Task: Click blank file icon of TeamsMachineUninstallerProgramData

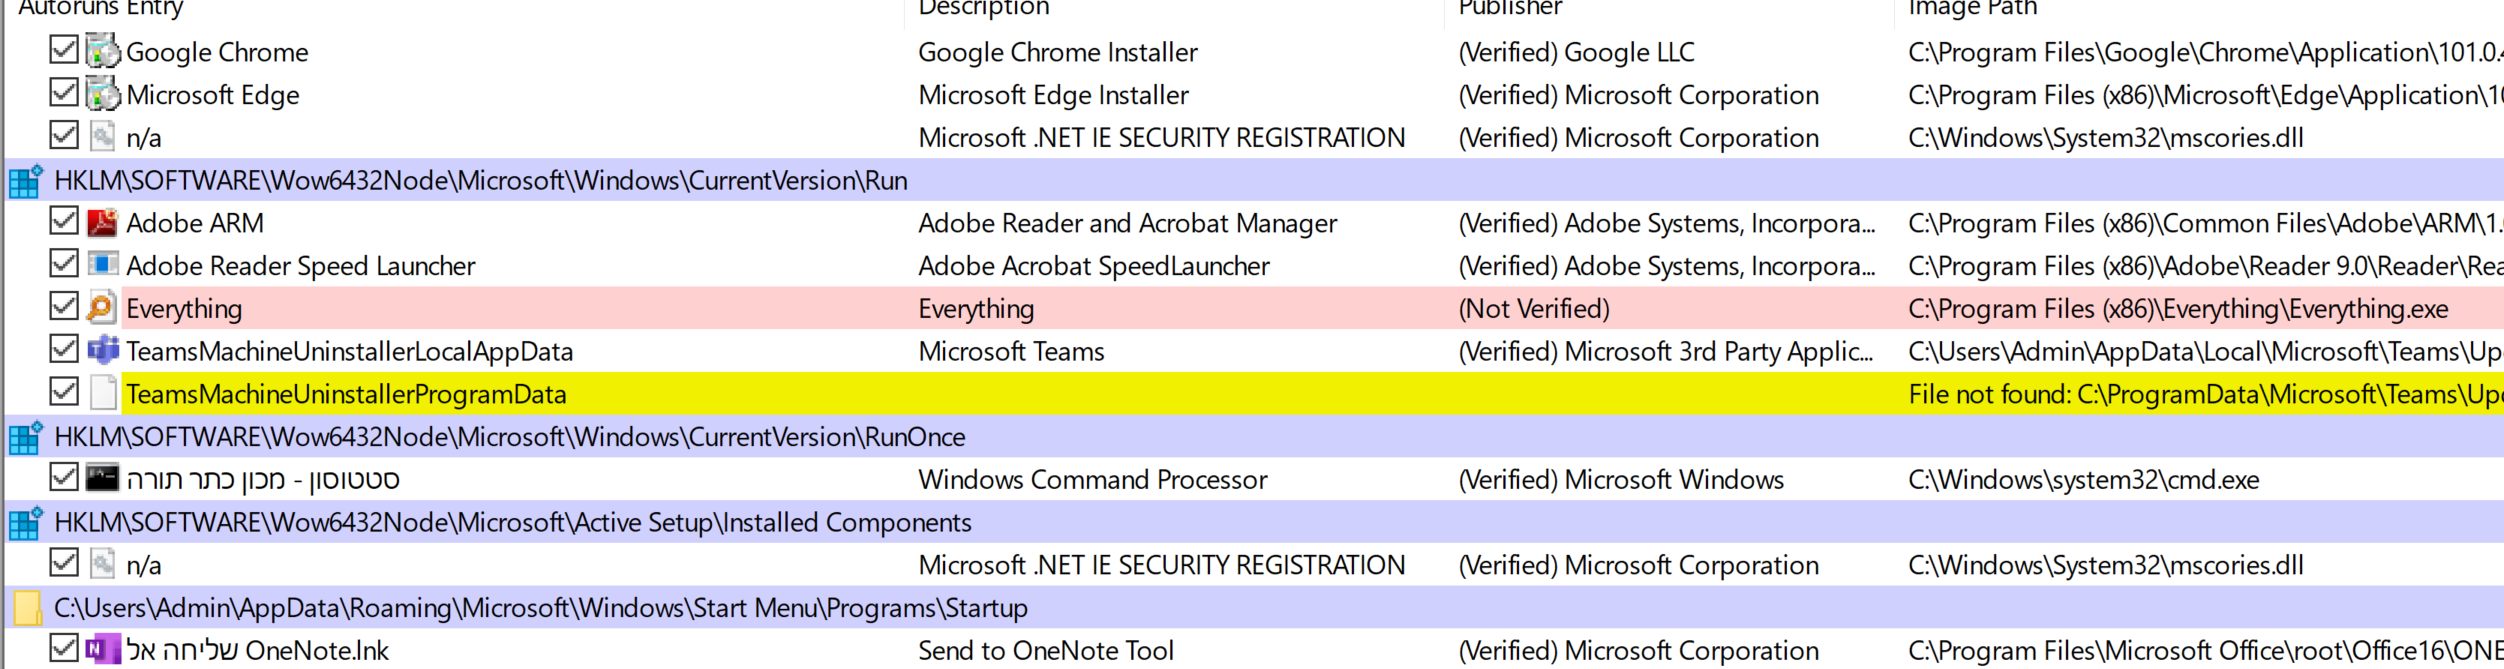Action: tap(102, 393)
